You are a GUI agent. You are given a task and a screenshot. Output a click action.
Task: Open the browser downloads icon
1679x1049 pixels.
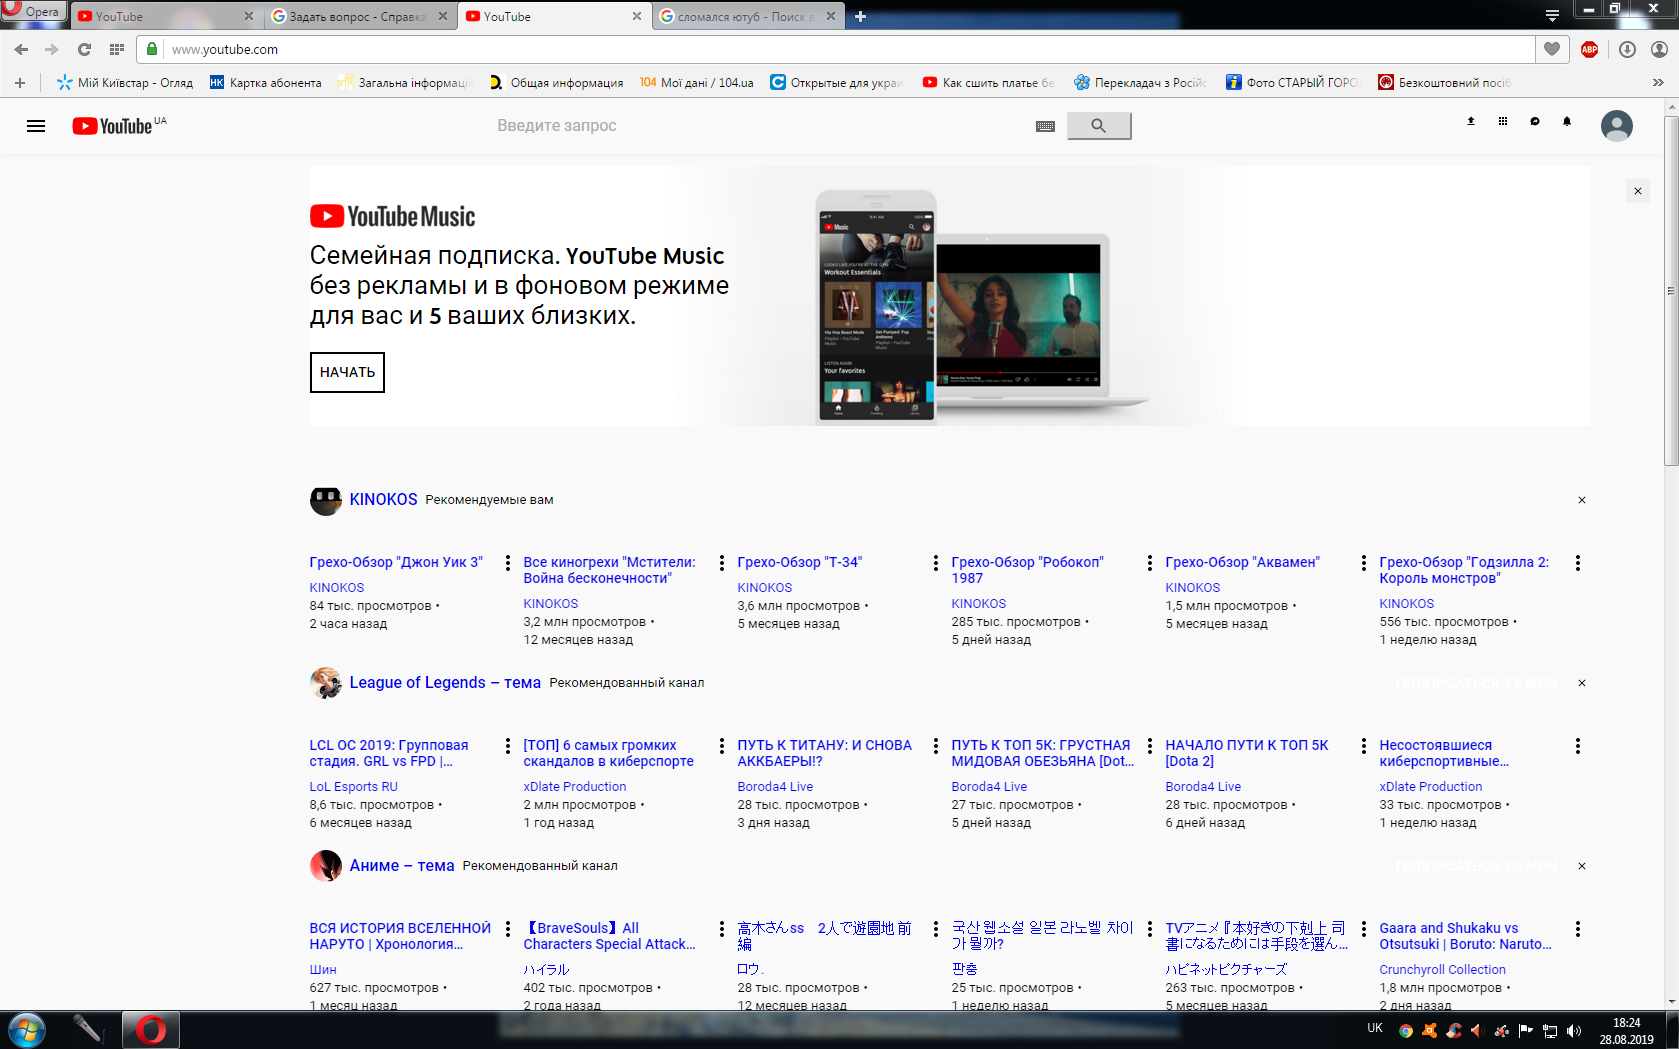[1628, 49]
